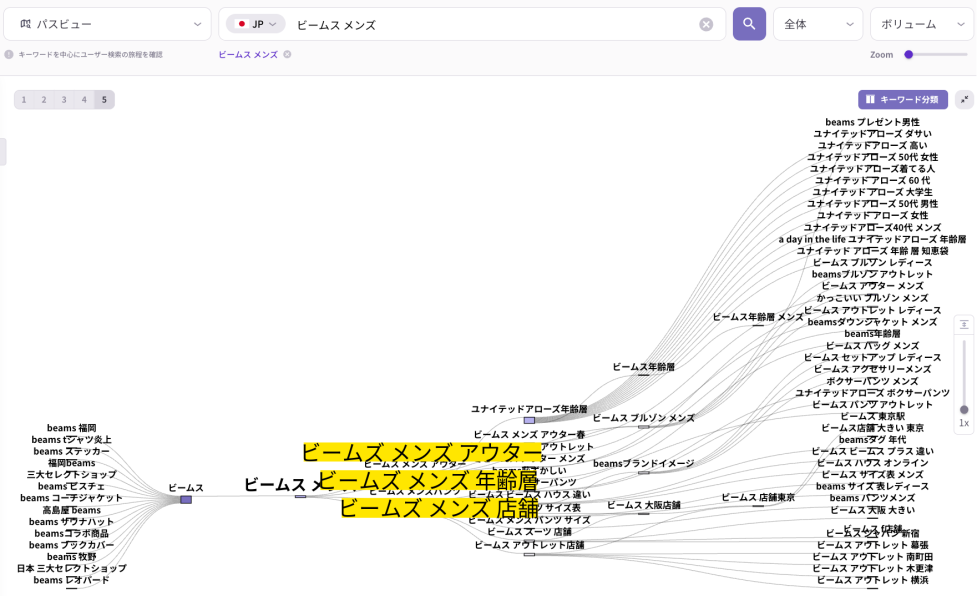
Task: Click the ユナイテッドアローズ40代 メンズ keyword
Action: pyautogui.click(x=872, y=228)
